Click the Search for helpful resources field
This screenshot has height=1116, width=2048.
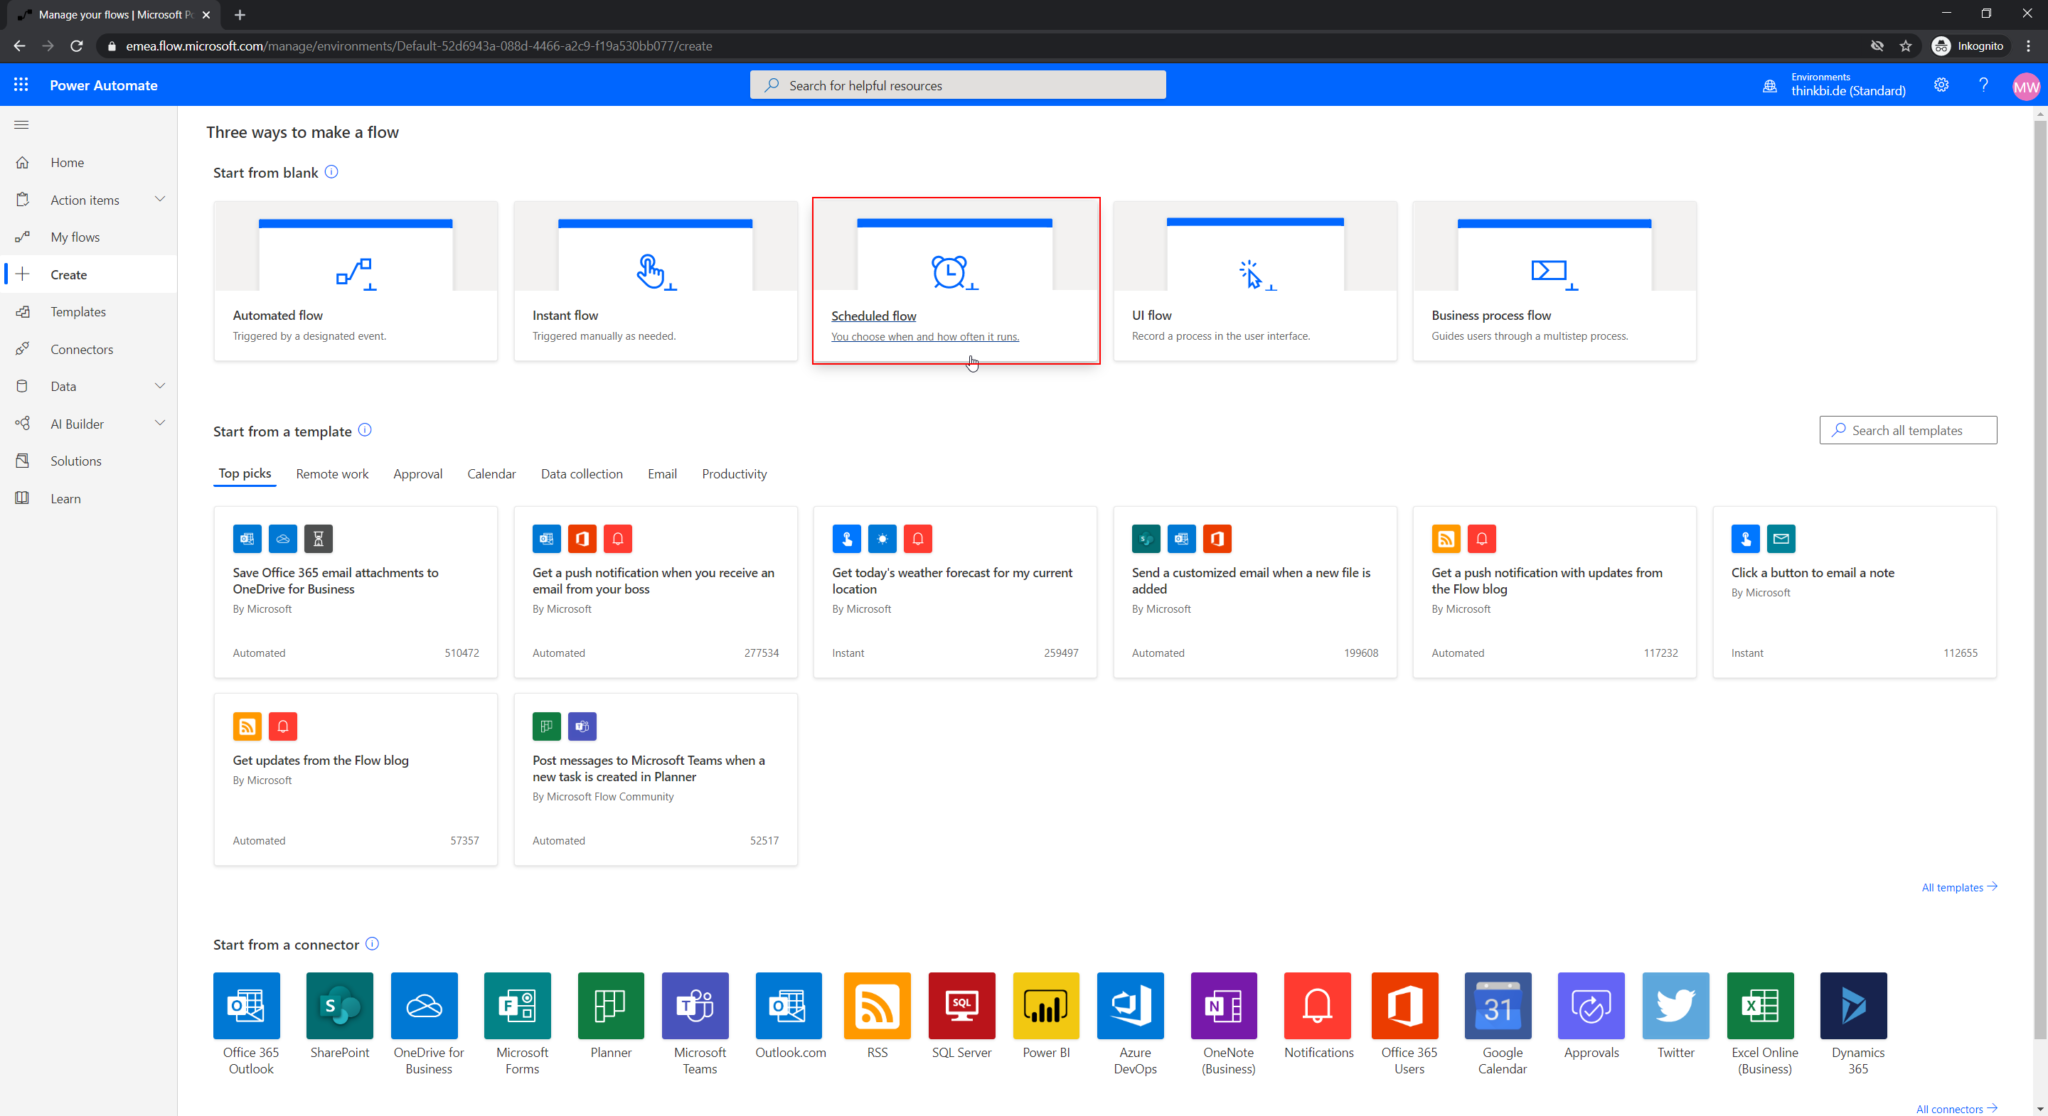pyautogui.click(x=957, y=84)
